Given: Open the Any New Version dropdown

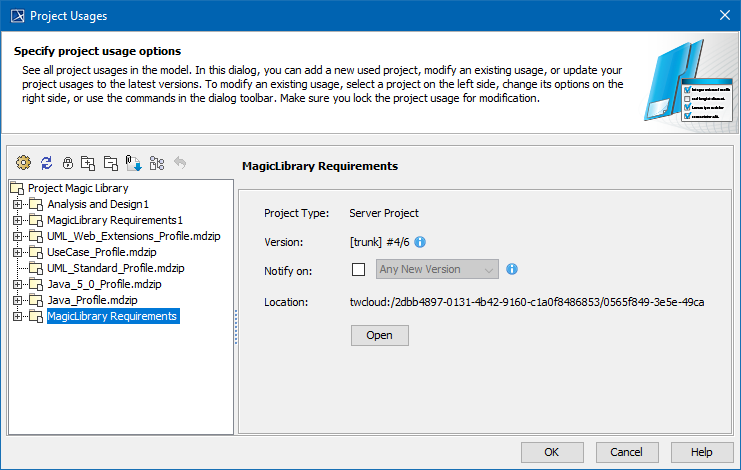Looking at the screenshot, I should 437,269.
